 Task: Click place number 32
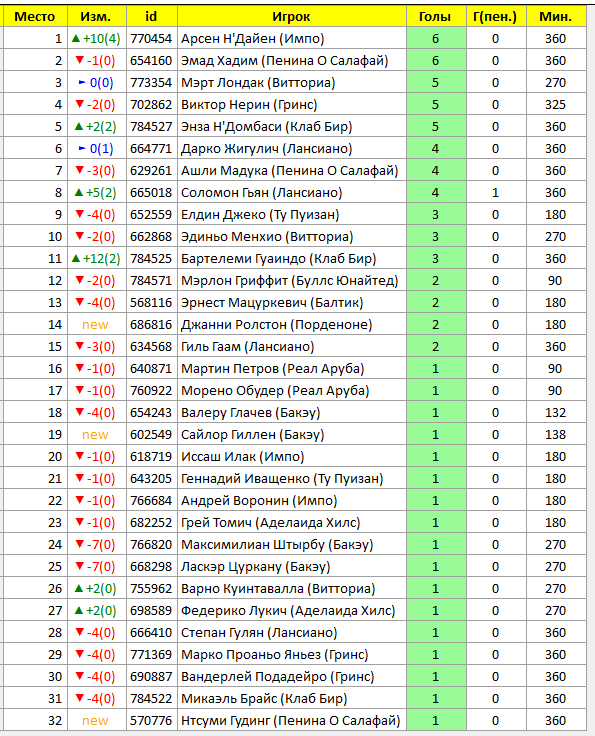(55, 721)
